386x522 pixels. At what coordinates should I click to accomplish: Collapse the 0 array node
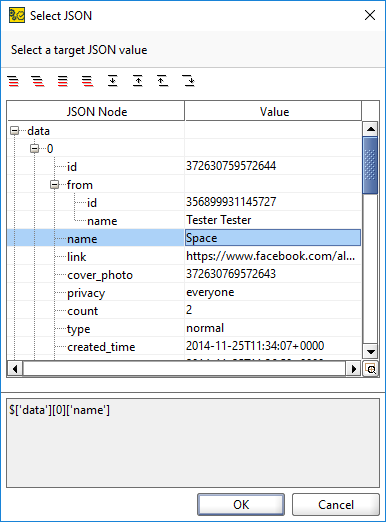(34, 148)
